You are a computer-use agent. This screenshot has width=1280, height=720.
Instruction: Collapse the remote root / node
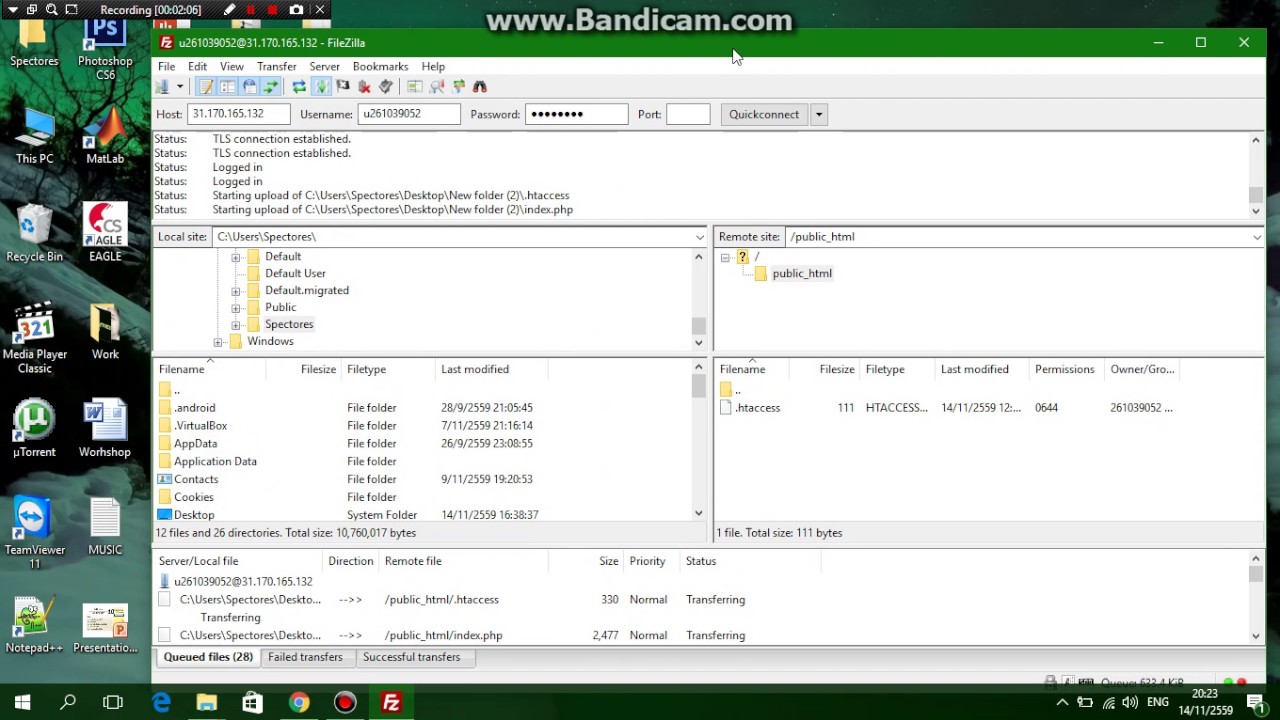(x=725, y=257)
